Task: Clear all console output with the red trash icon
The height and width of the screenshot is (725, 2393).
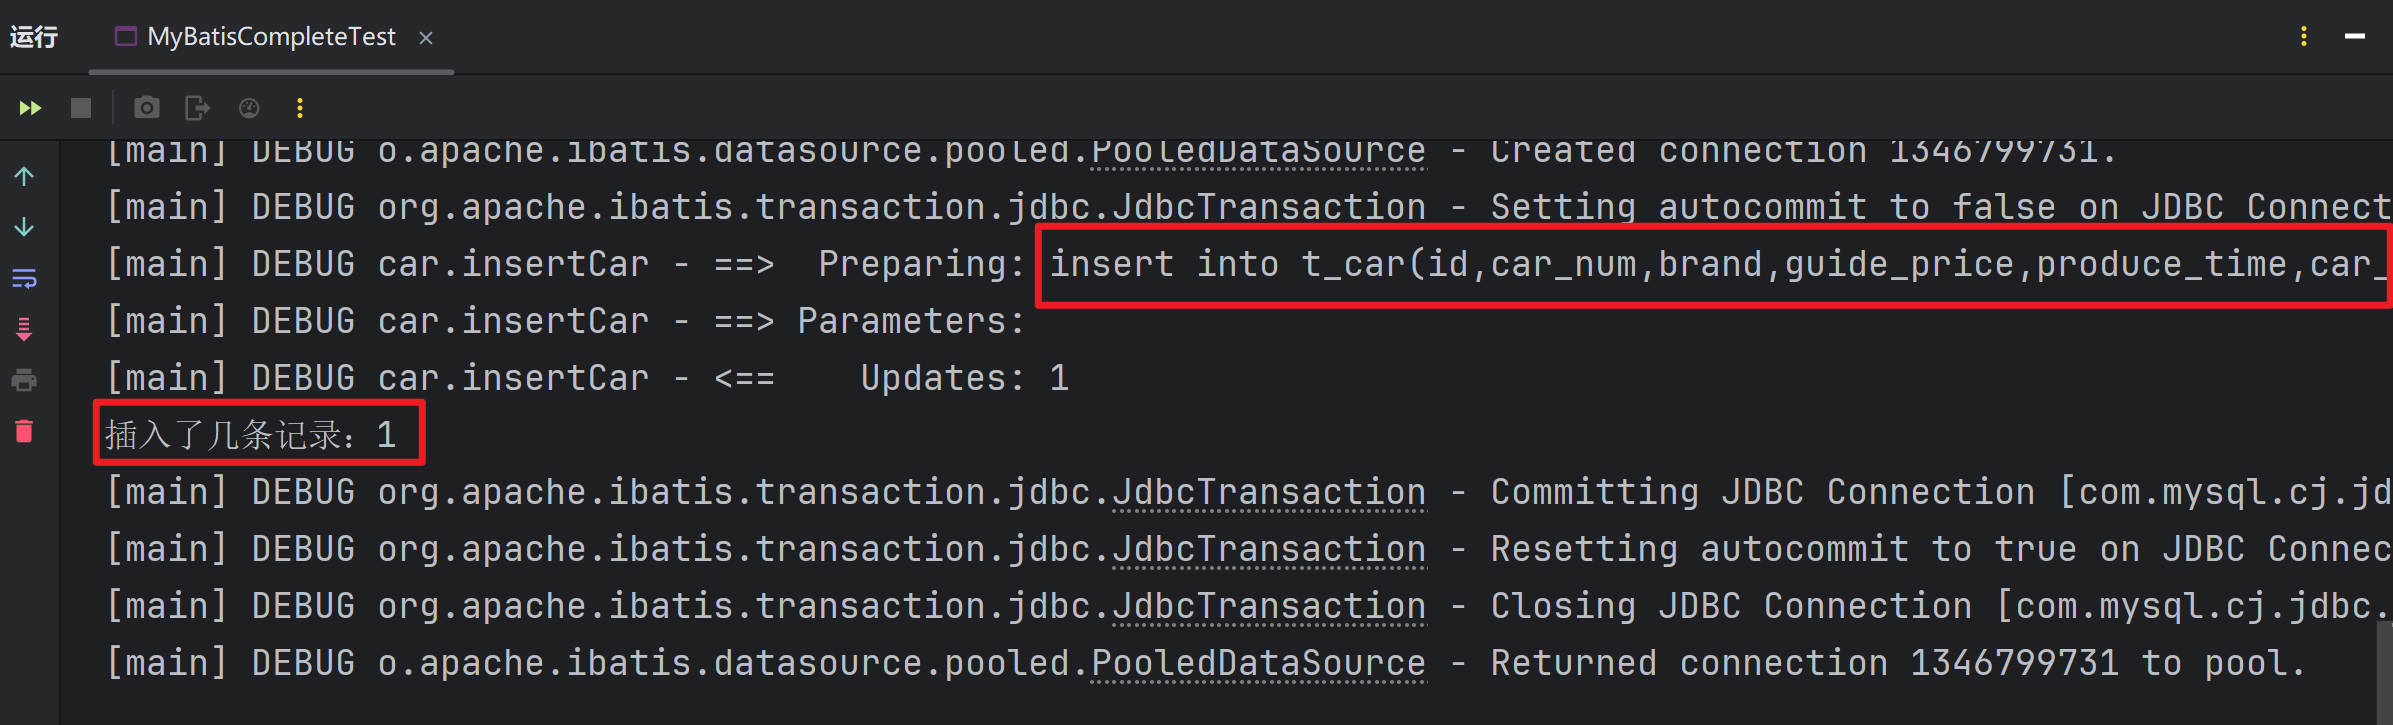Action: point(24,431)
